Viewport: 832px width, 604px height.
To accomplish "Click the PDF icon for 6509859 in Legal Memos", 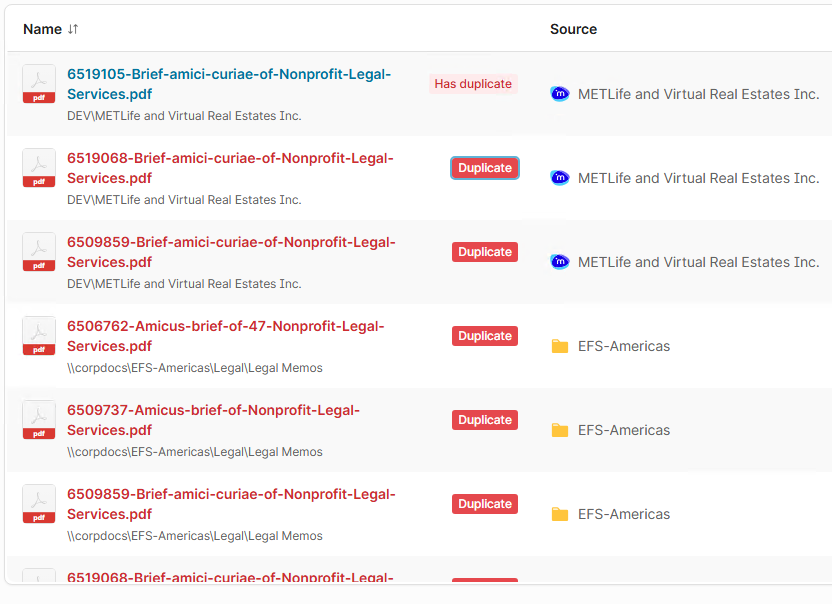I will [x=39, y=504].
